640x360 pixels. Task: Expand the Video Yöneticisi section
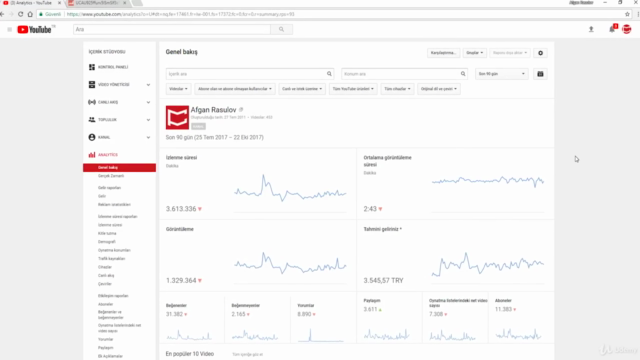[148, 85]
